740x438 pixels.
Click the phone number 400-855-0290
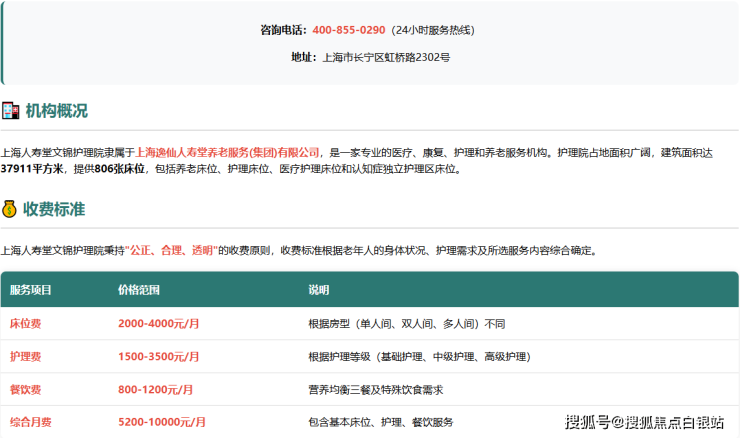pos(348,30)
